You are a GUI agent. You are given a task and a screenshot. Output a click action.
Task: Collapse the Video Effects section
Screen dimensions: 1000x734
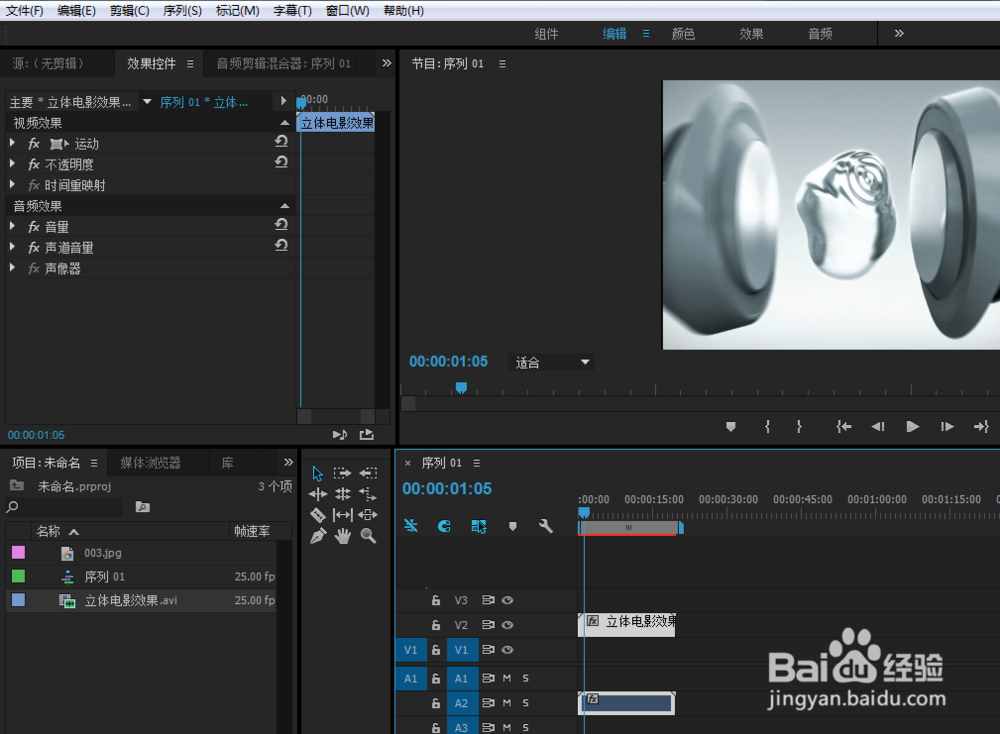[x=284, y=122]
